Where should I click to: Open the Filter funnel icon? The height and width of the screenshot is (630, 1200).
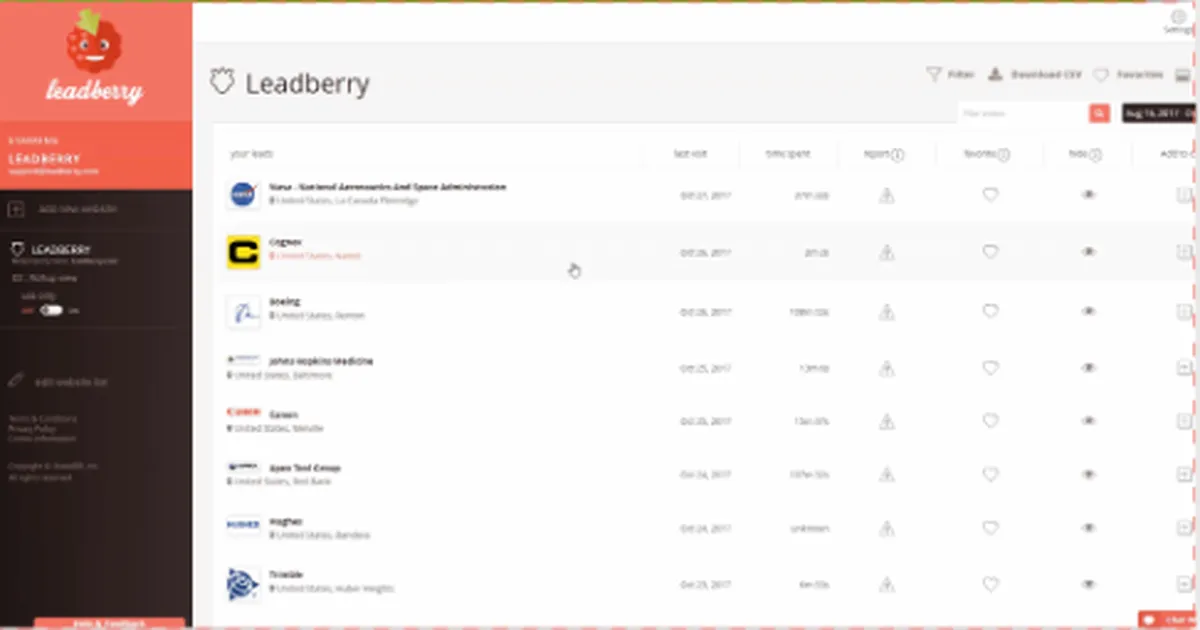click(933, 75)
